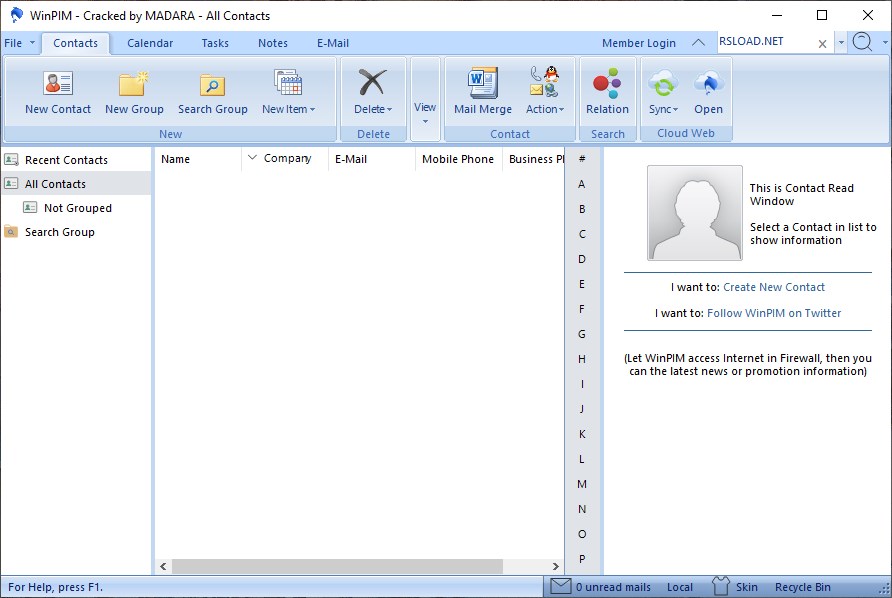Viewport: 892px width, 598px height.
Task: Jump to letter N in index
Action: [581, 509]
